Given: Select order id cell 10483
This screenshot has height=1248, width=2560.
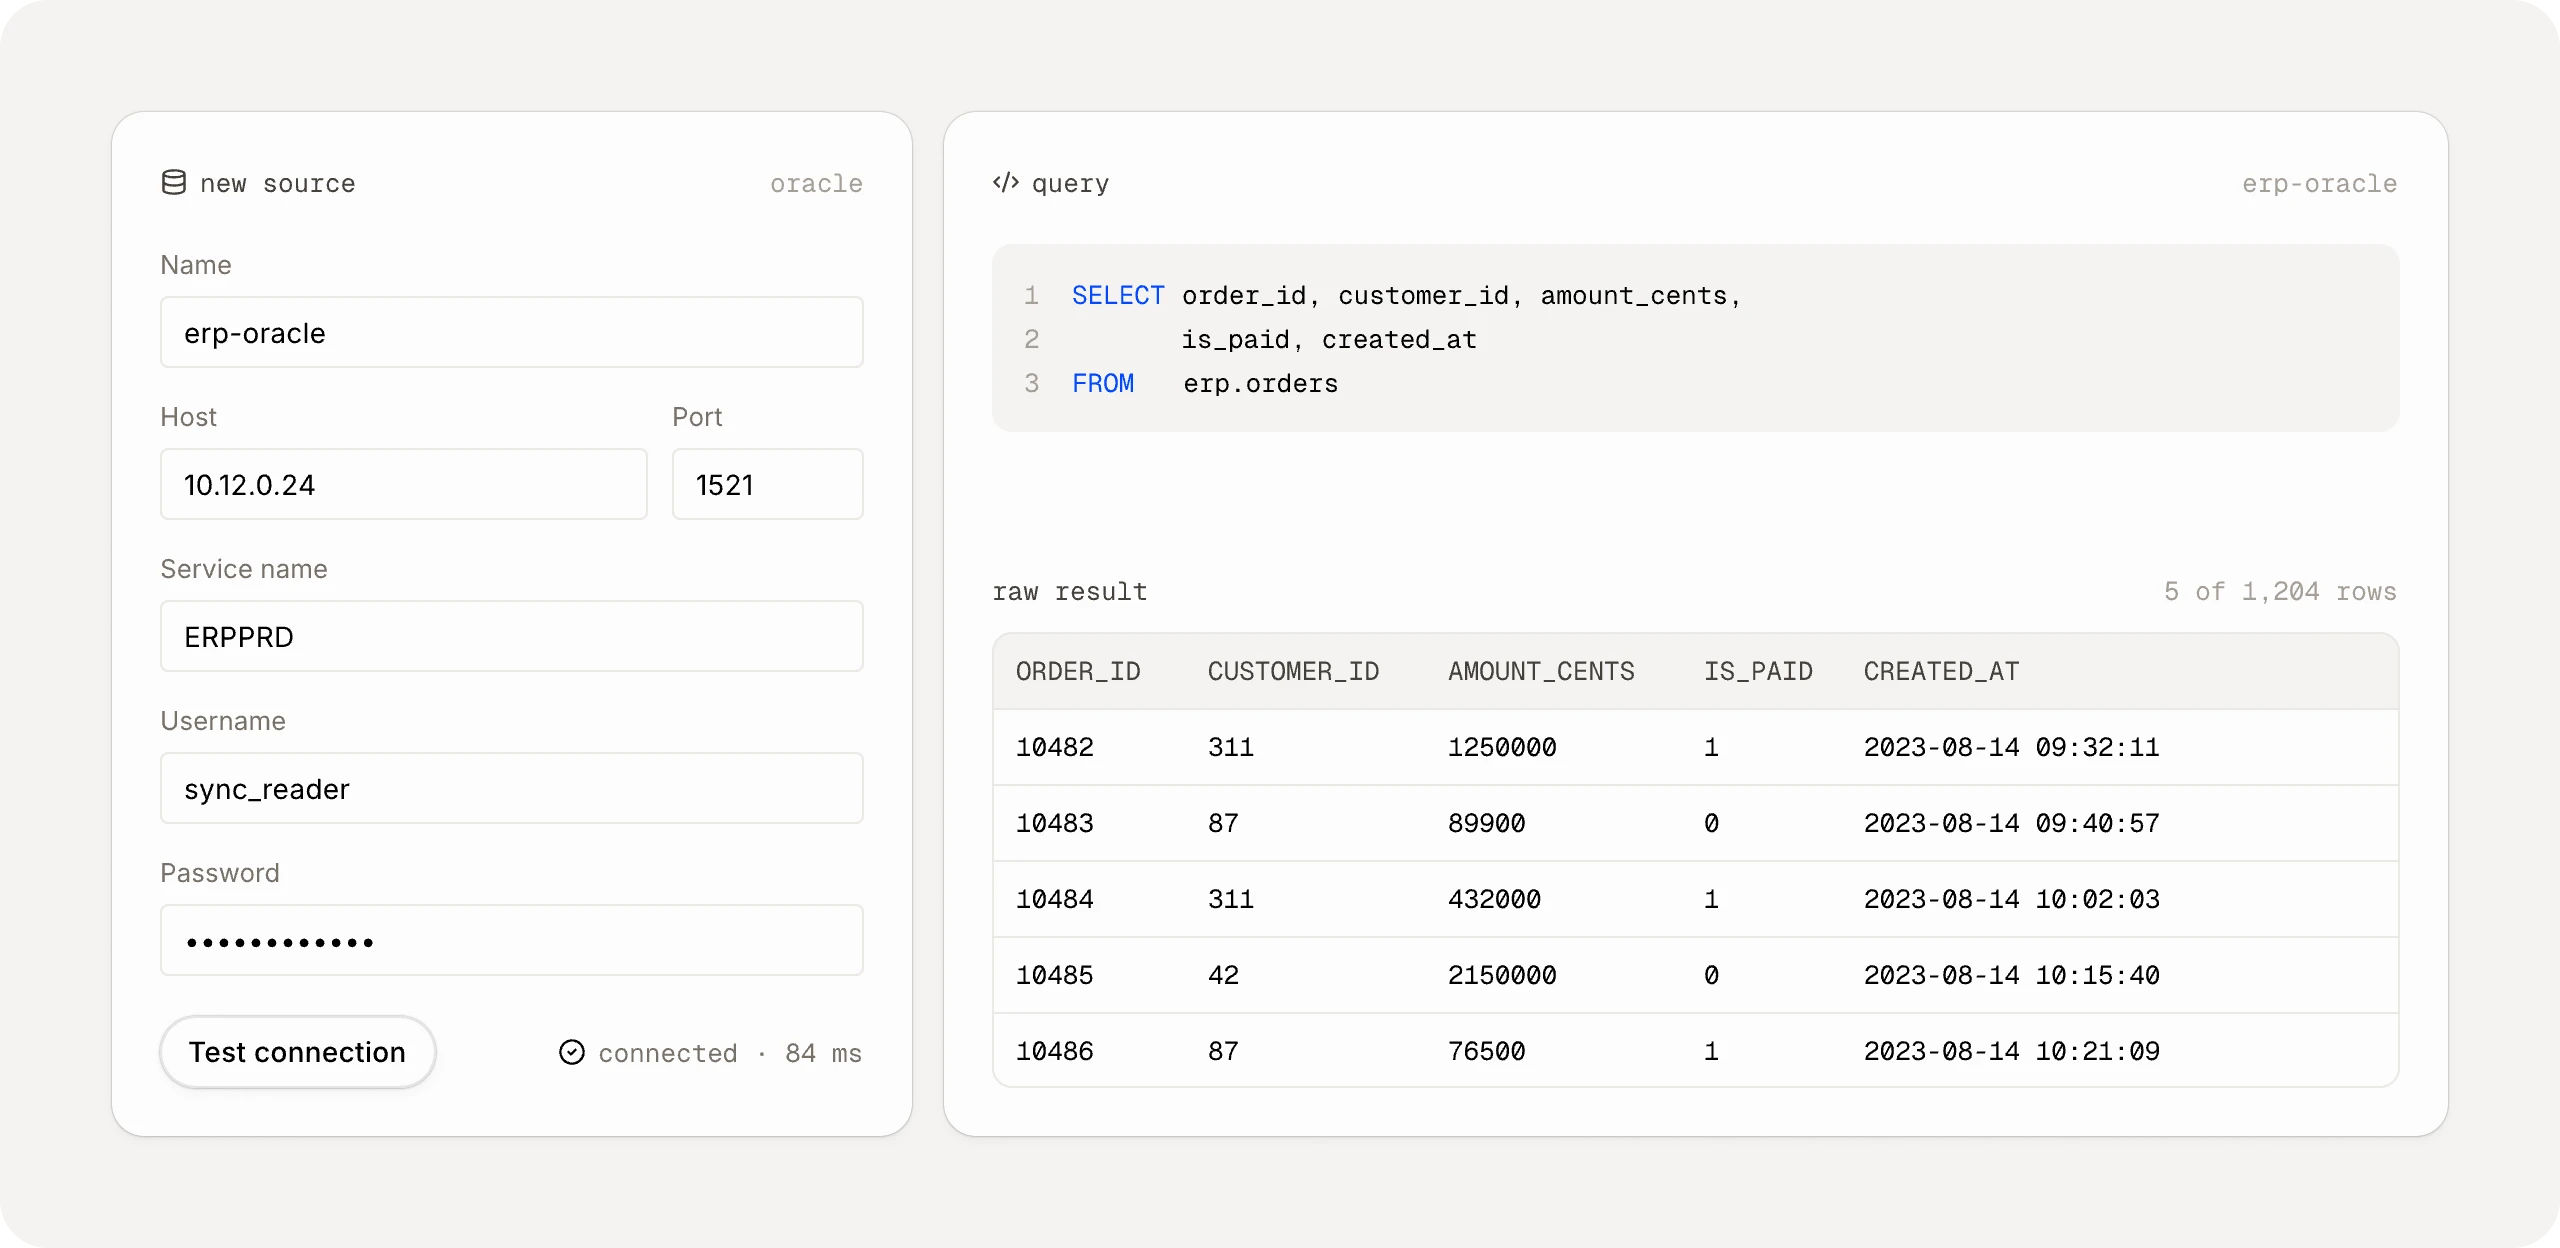Looking at the screenshot, I should [x=1055, y=823].
